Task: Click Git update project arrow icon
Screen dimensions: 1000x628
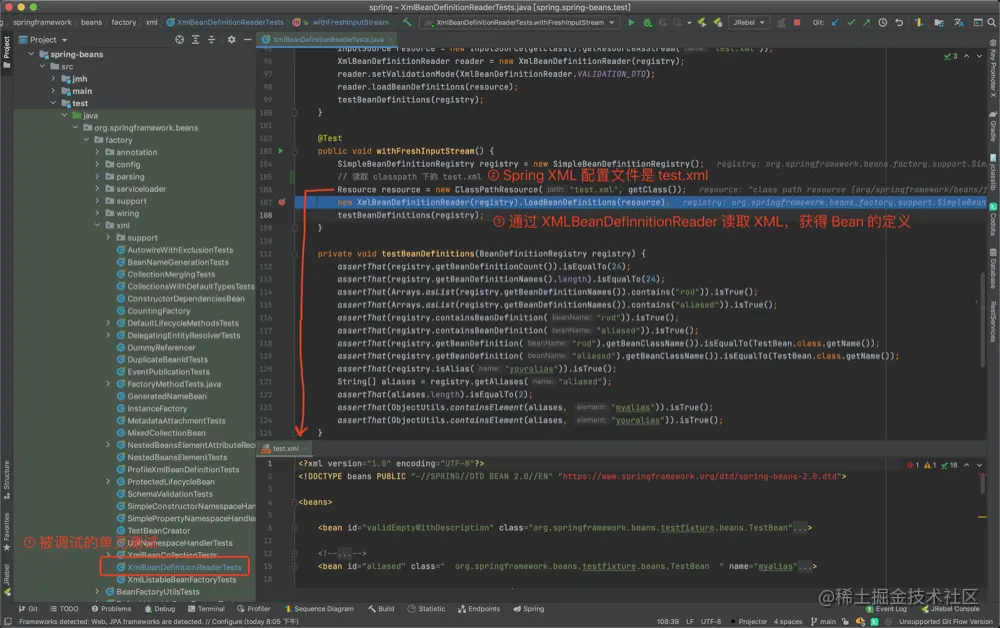Action: click(x=835, y=22)
